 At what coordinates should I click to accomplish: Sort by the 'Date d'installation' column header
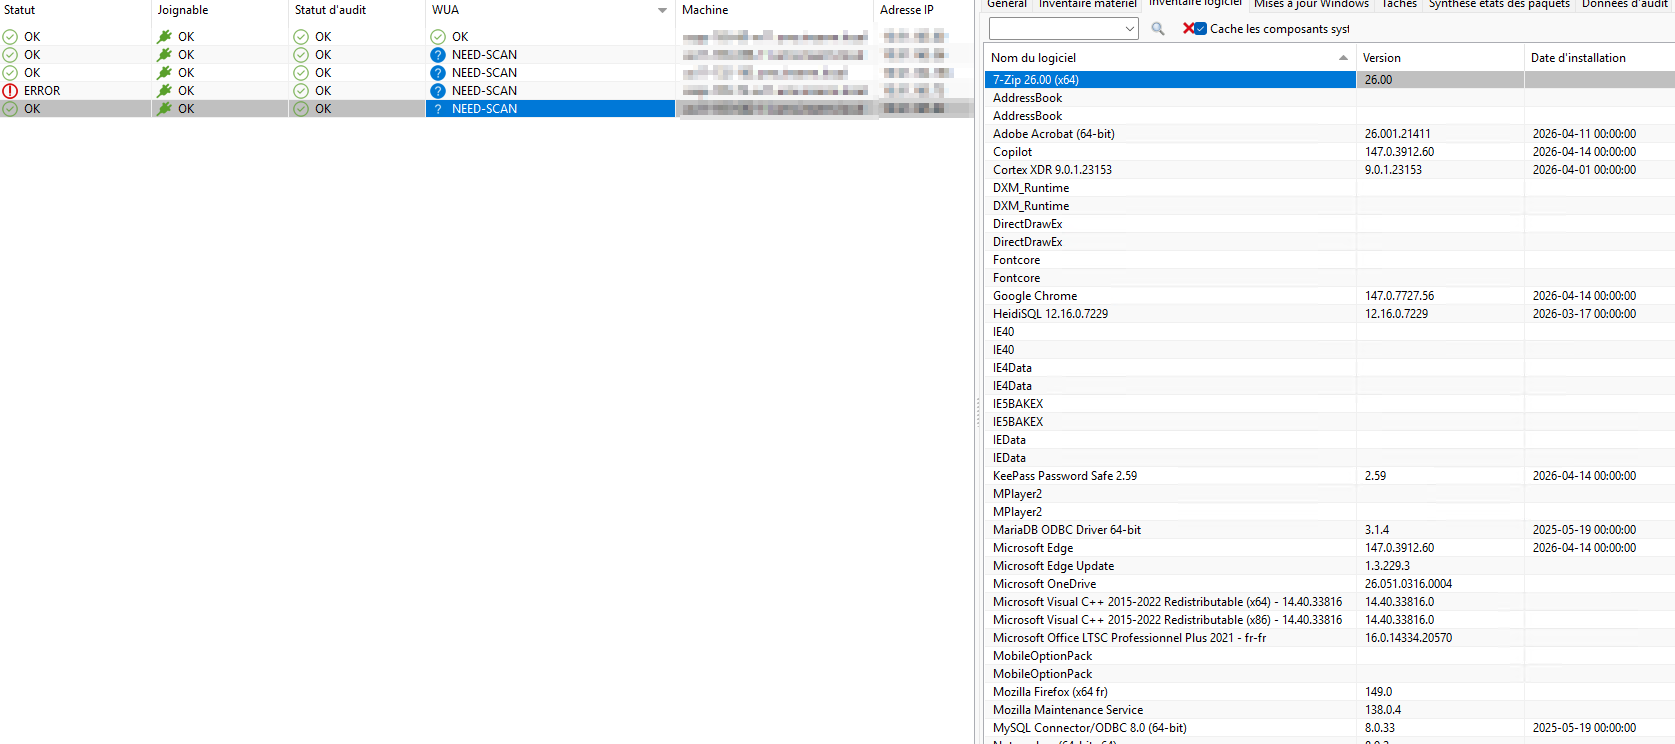point(1578,58)
